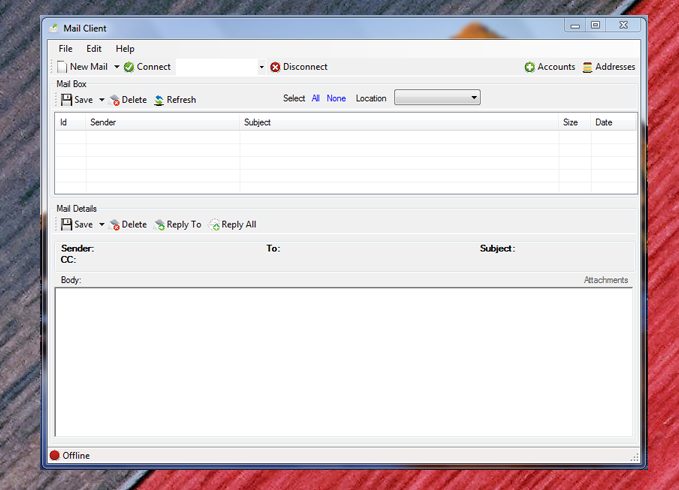Image resolution: width=679 pixels, height=490 pixels.
Task: Click the red Disconnect icon
Action: tap(275, 67)
